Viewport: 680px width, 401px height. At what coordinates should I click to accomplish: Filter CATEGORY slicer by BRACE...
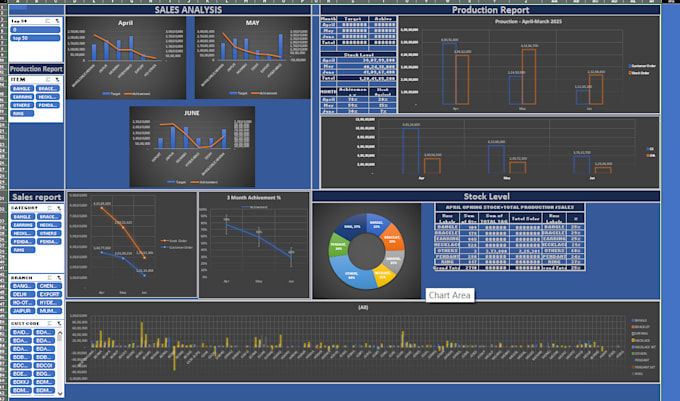49,217
